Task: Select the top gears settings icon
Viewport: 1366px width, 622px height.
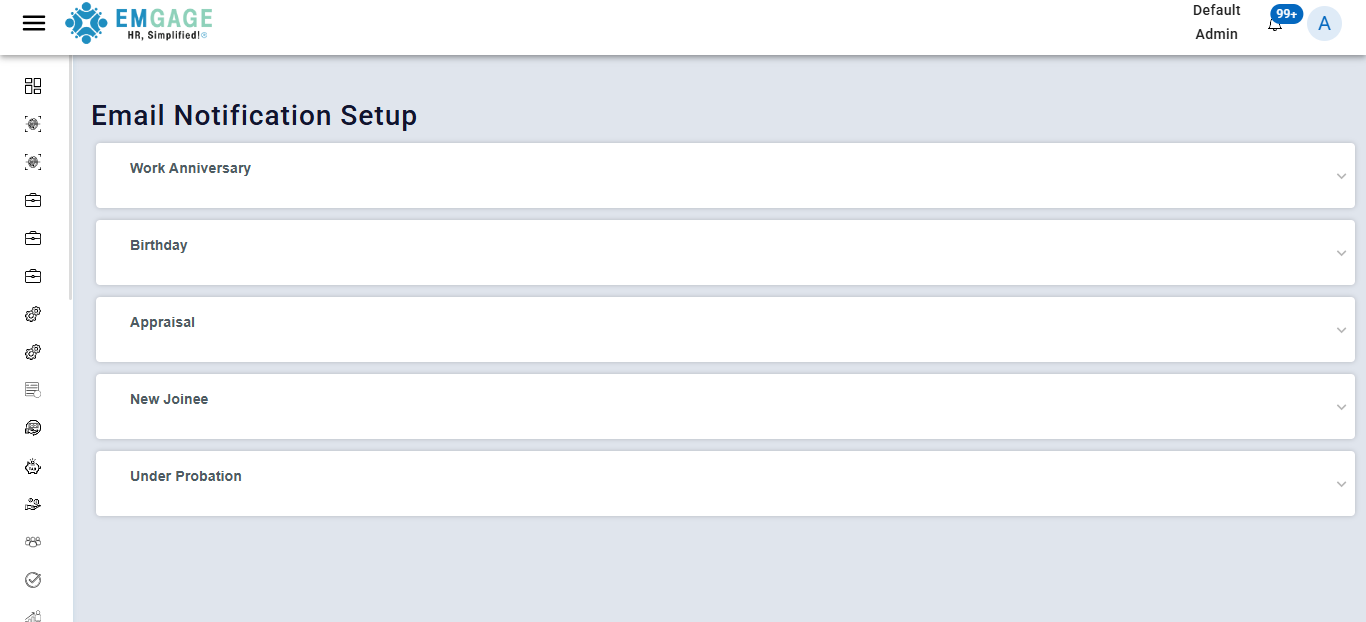Action: [x=32, y=313]
